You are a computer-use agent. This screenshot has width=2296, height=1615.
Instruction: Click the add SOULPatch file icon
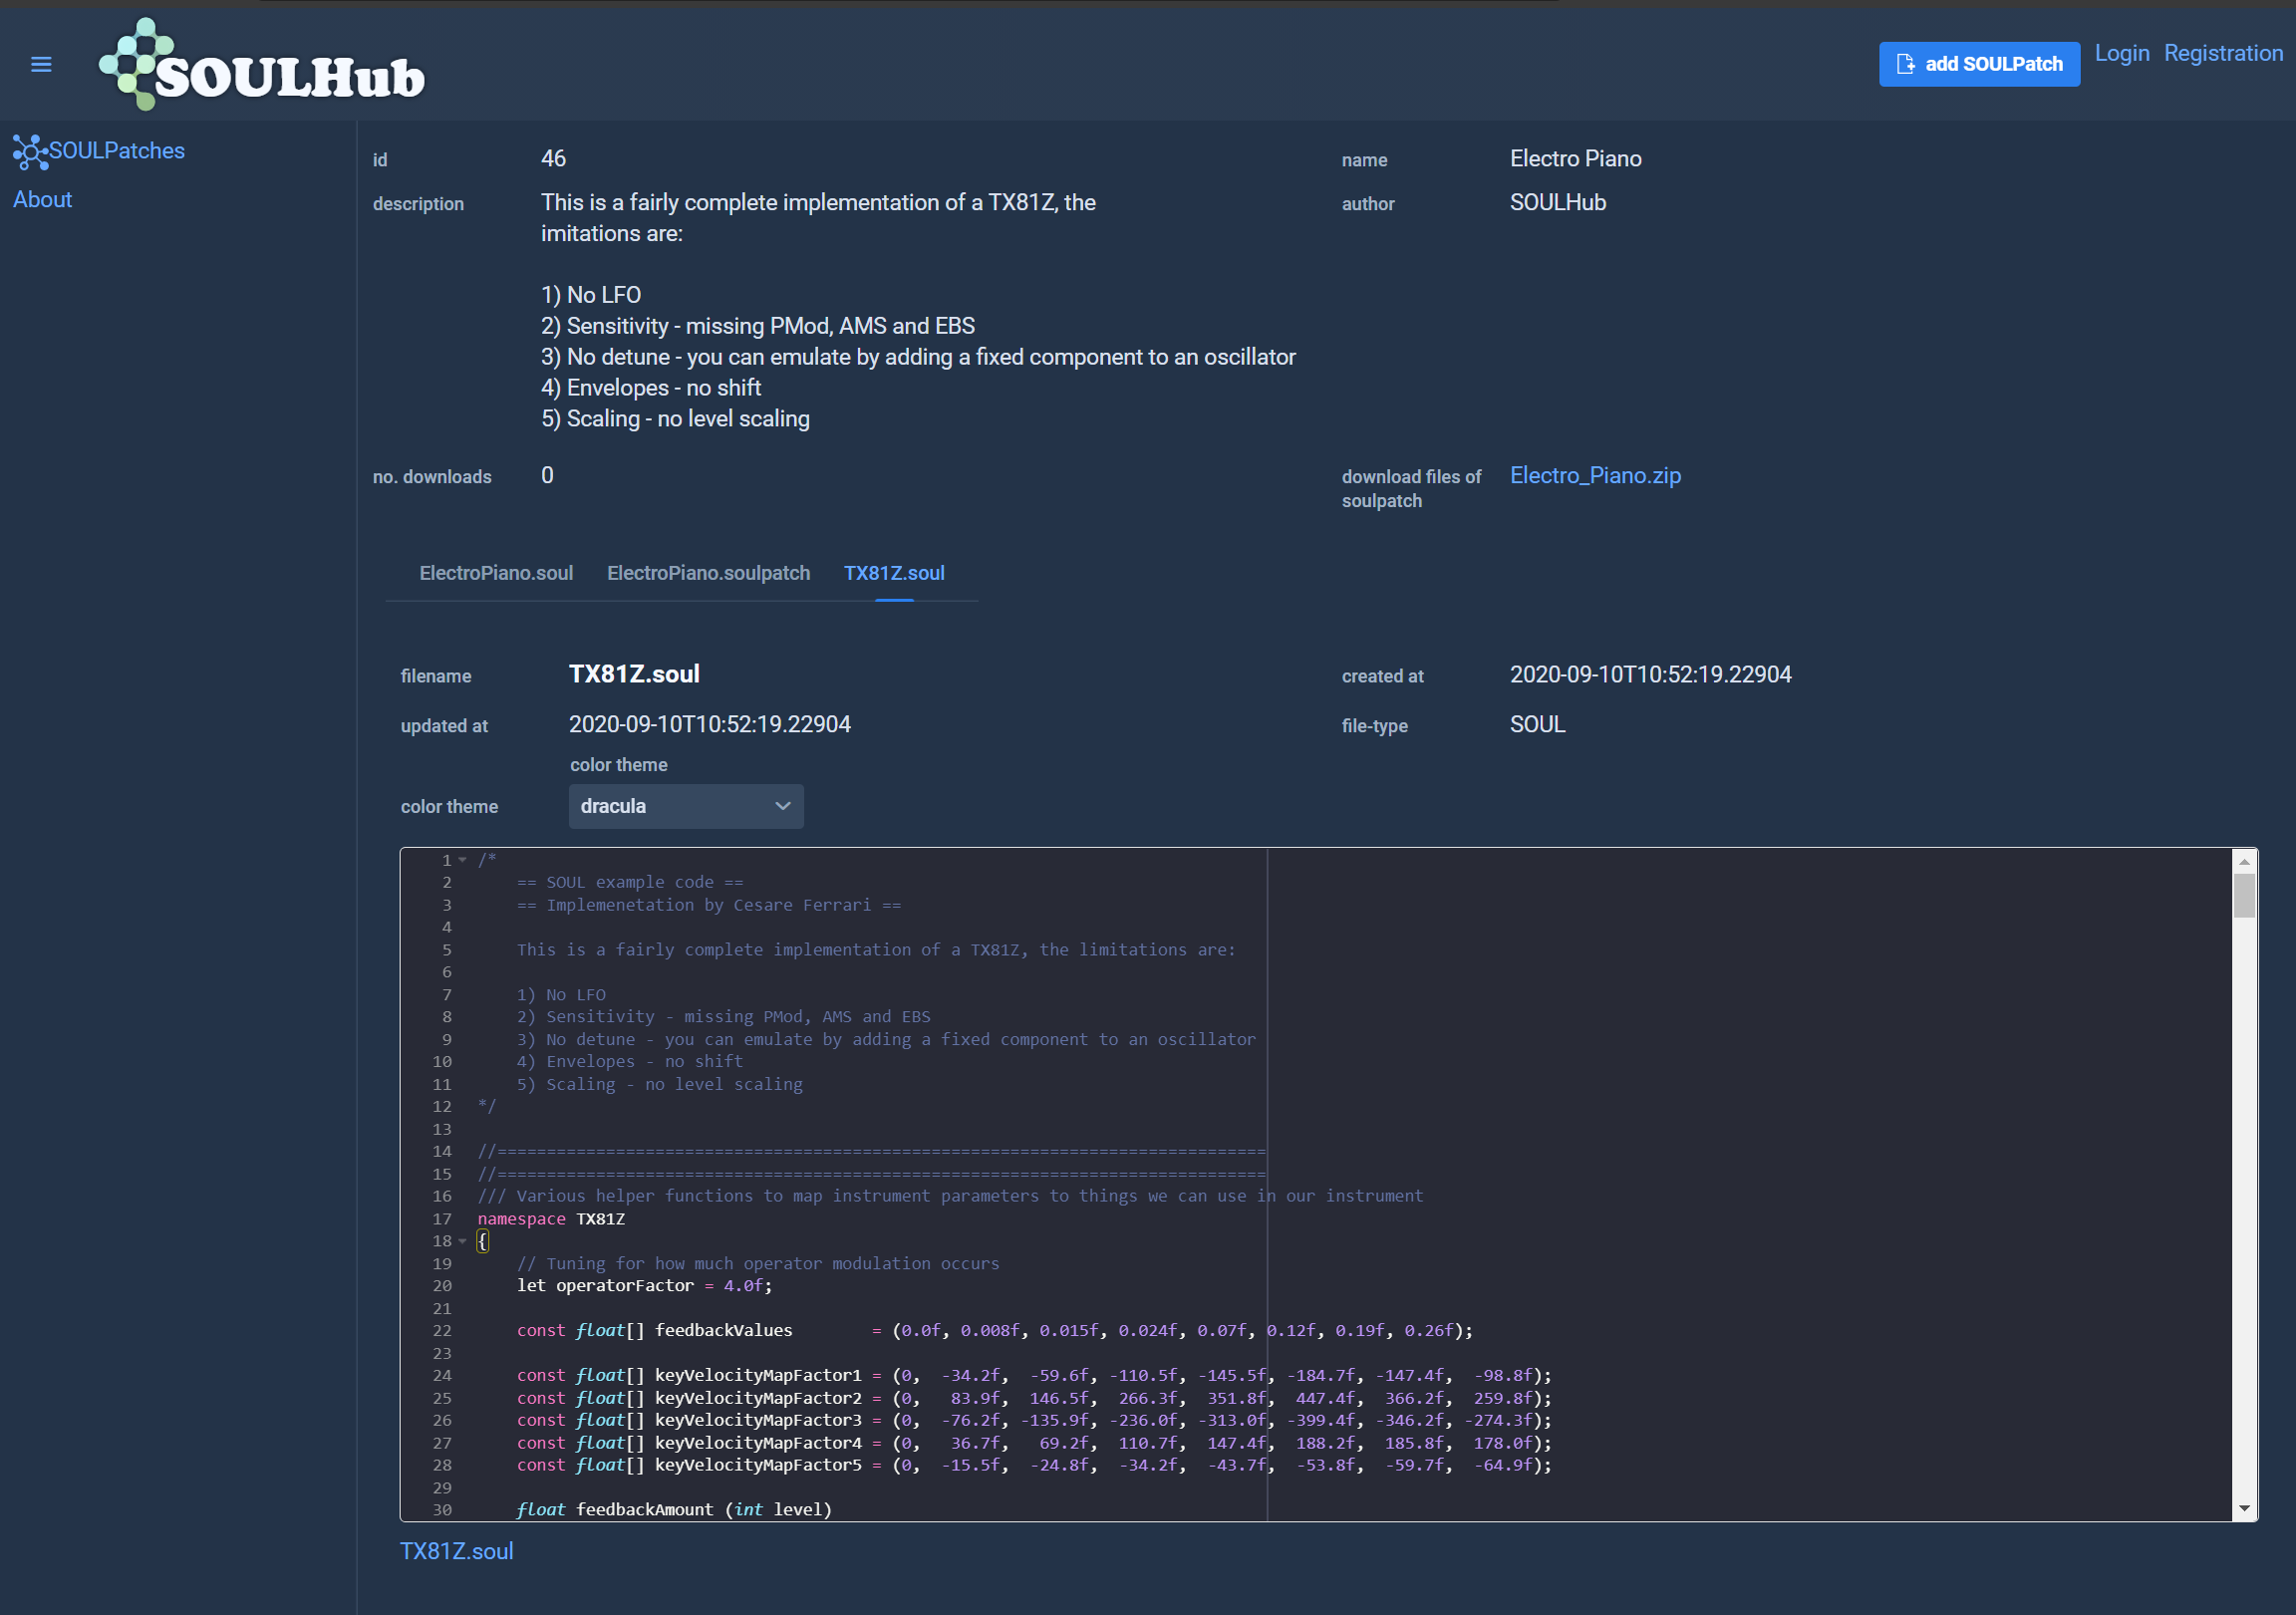tap(1905, 64)
